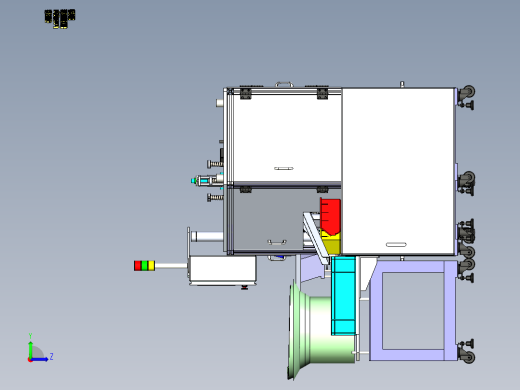520x390 pixels.
Task: Click the handle slot on right cabinet panel
Action: (396, 245)
